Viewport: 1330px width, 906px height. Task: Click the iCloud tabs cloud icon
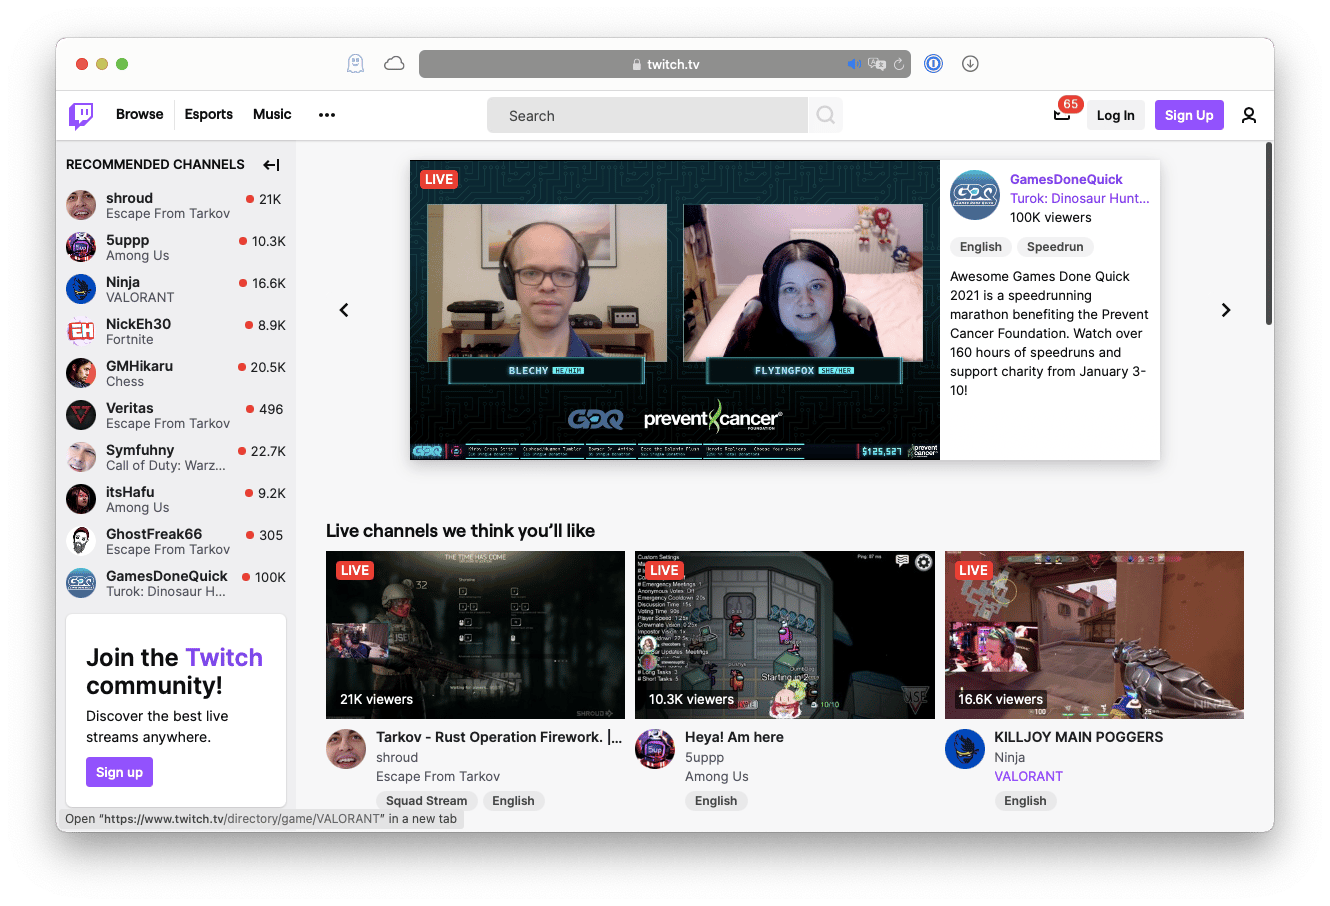pos(394,64)
